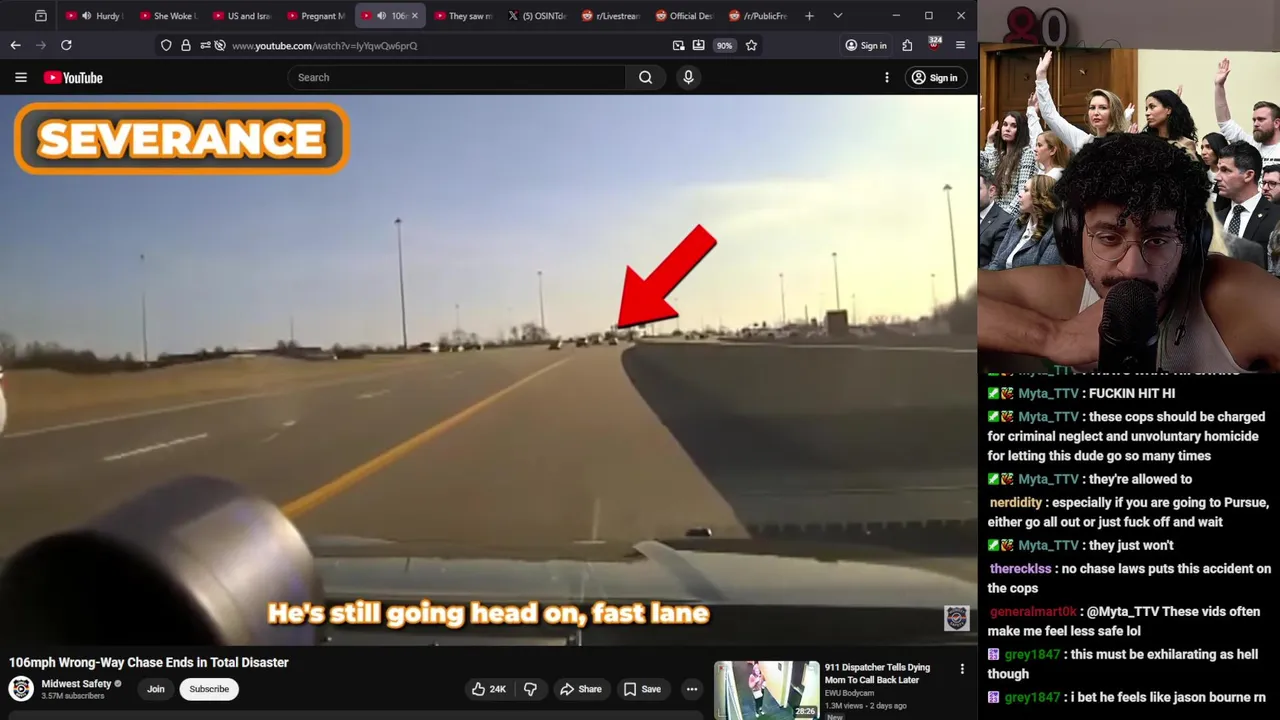1280x720 pixels.
Task: Join the Midwest Safety channel membership
Action: 156,689
